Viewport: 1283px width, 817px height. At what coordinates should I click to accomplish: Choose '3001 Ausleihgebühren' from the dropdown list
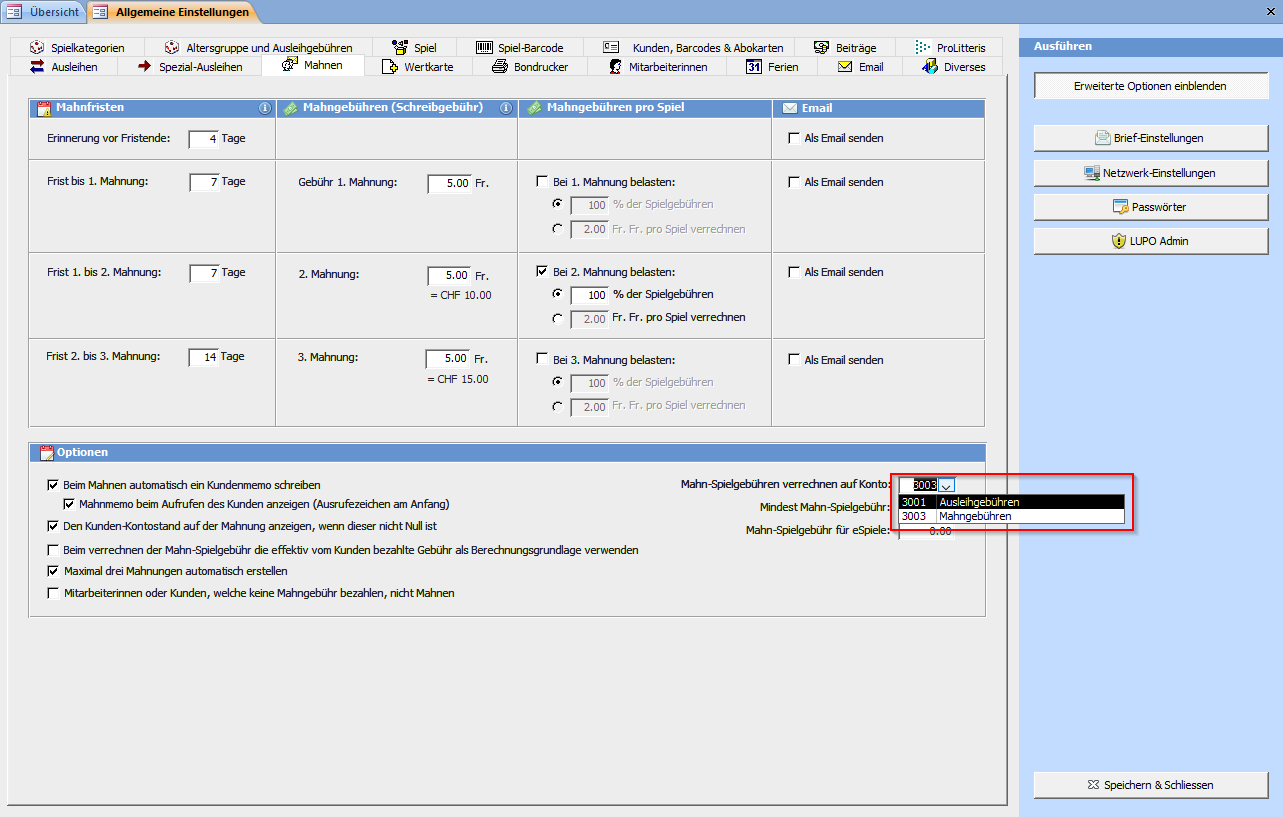click(1011, 502)
